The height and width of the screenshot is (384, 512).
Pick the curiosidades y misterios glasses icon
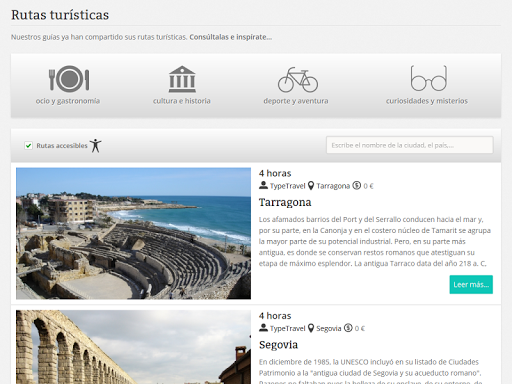click(428, 78)
